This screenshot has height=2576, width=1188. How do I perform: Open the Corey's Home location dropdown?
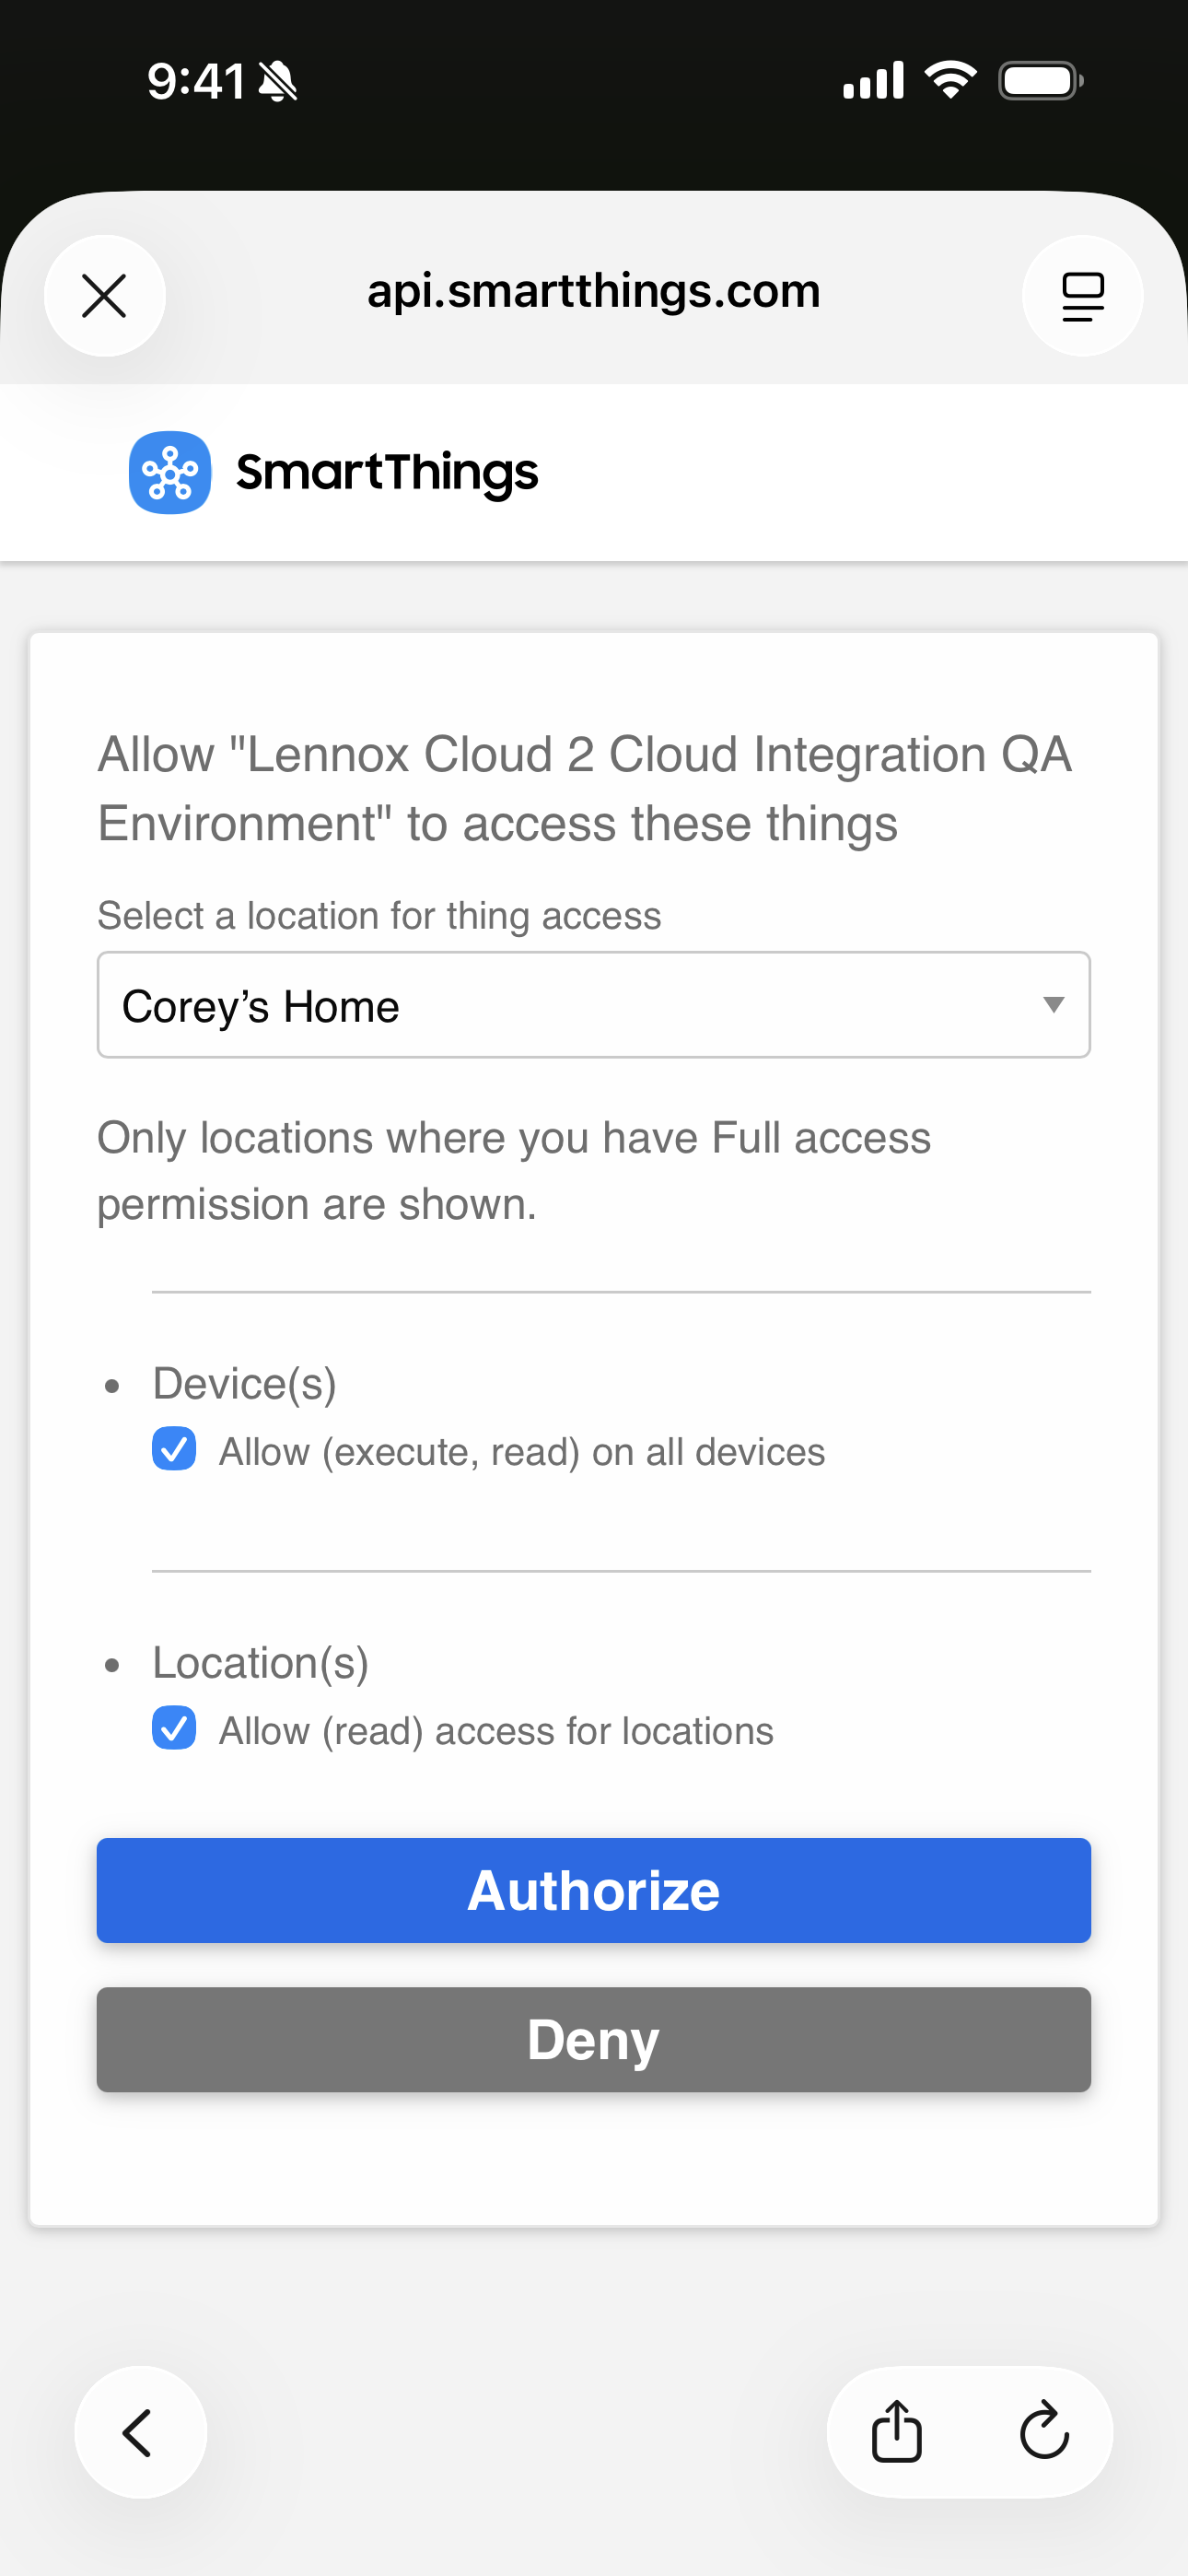click(592, 1005)
